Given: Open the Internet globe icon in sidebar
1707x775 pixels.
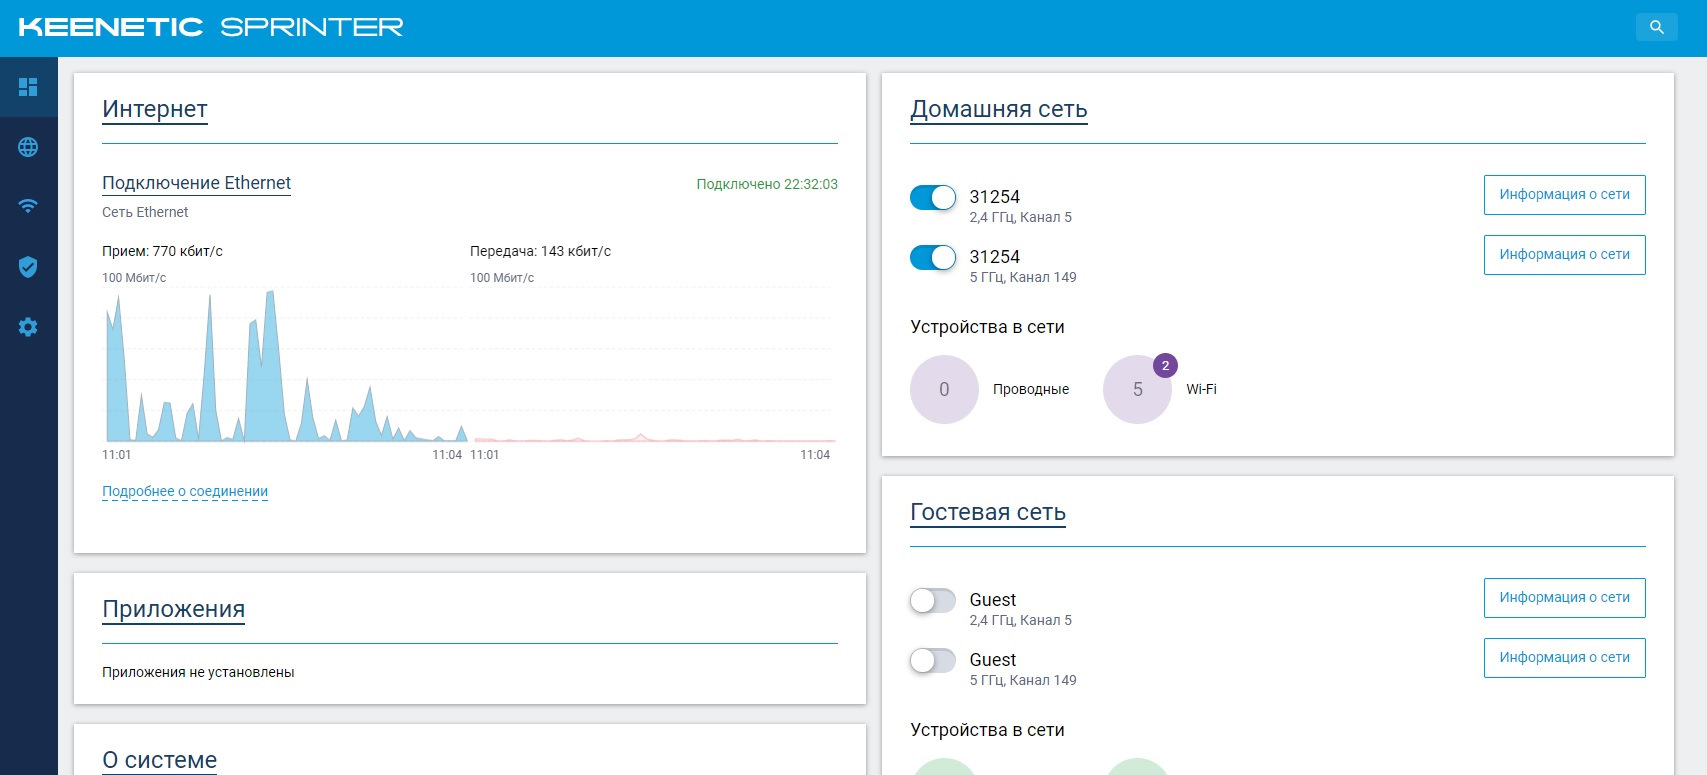Looking at the screenshot, I should (x=28, y=147).
